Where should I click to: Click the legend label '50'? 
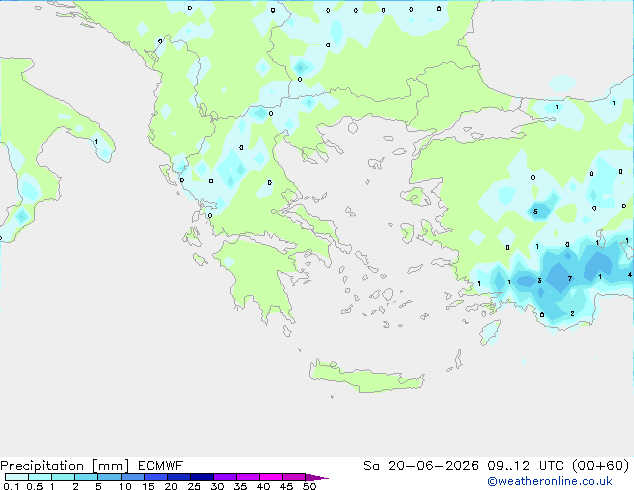(309, 486)
